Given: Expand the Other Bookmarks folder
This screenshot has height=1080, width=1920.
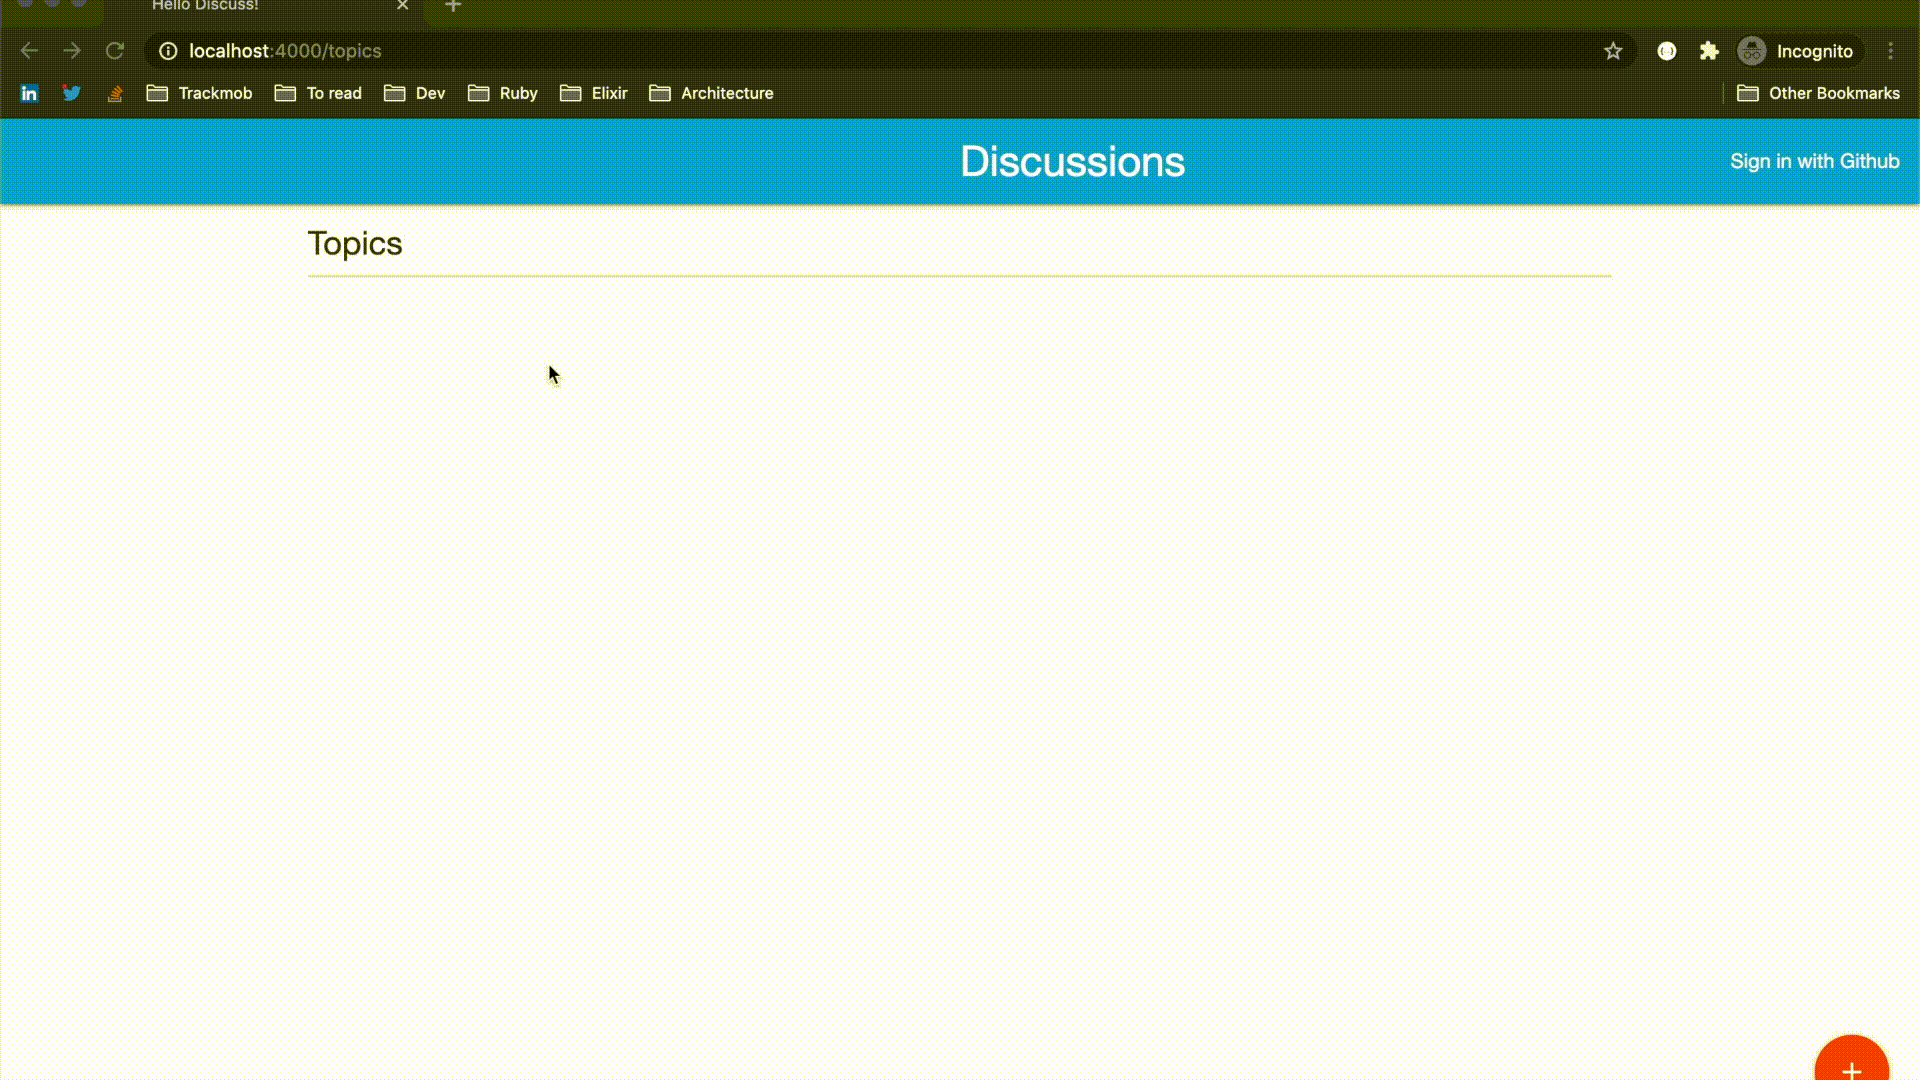Looking at the screenshot, I should point(1818,93).
